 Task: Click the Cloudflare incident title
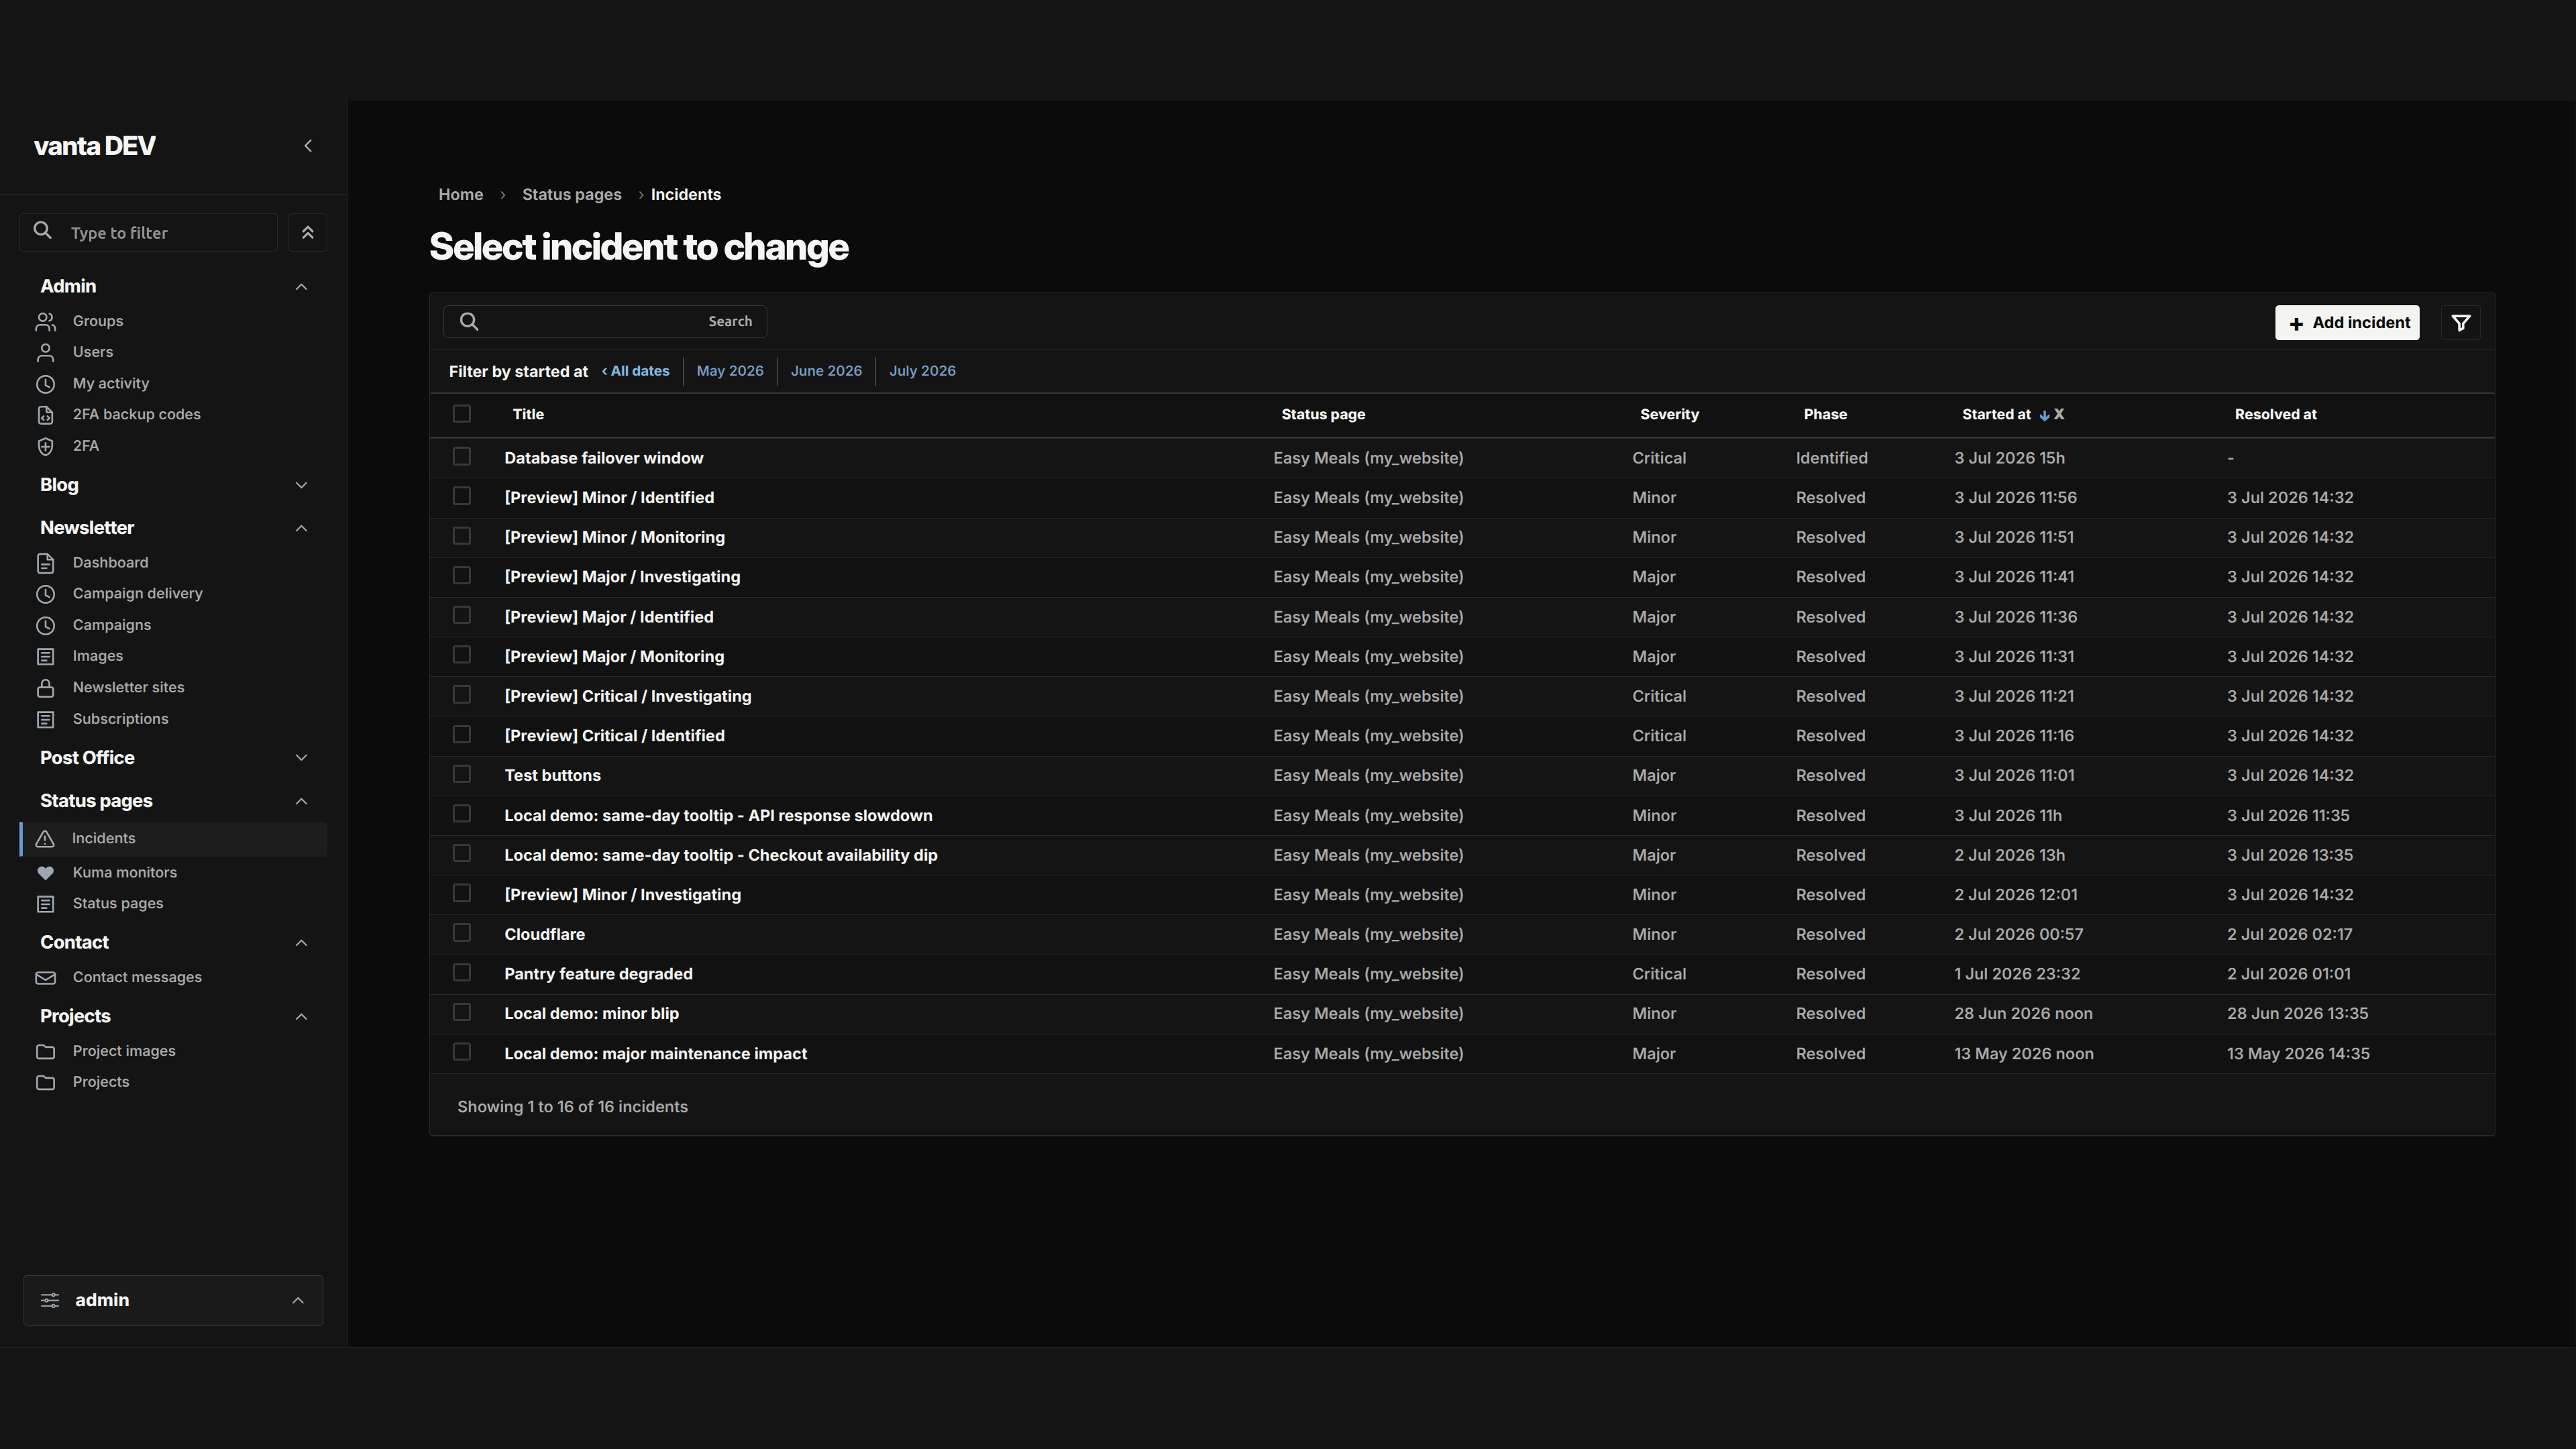click(x=544, y=934)
